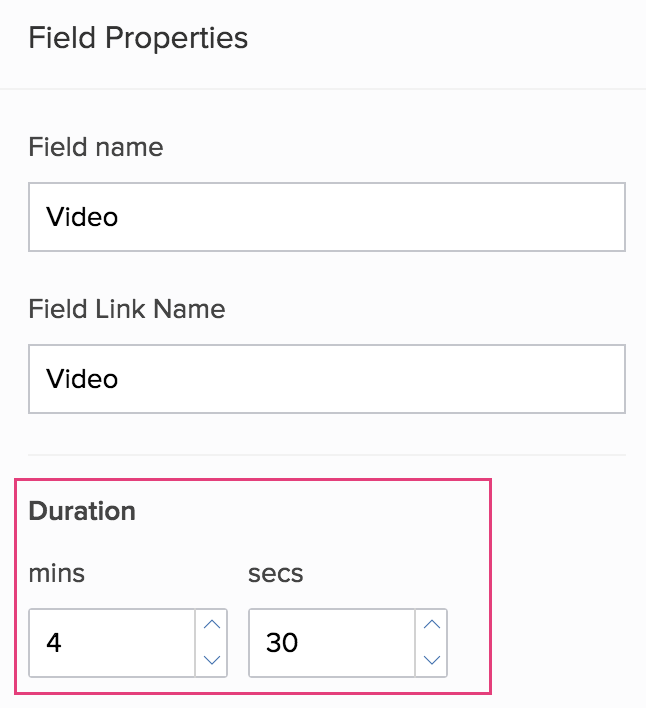Click the 'Field Link Name' label
Screen dimensions: 646x708
click(x=127, y=310)
